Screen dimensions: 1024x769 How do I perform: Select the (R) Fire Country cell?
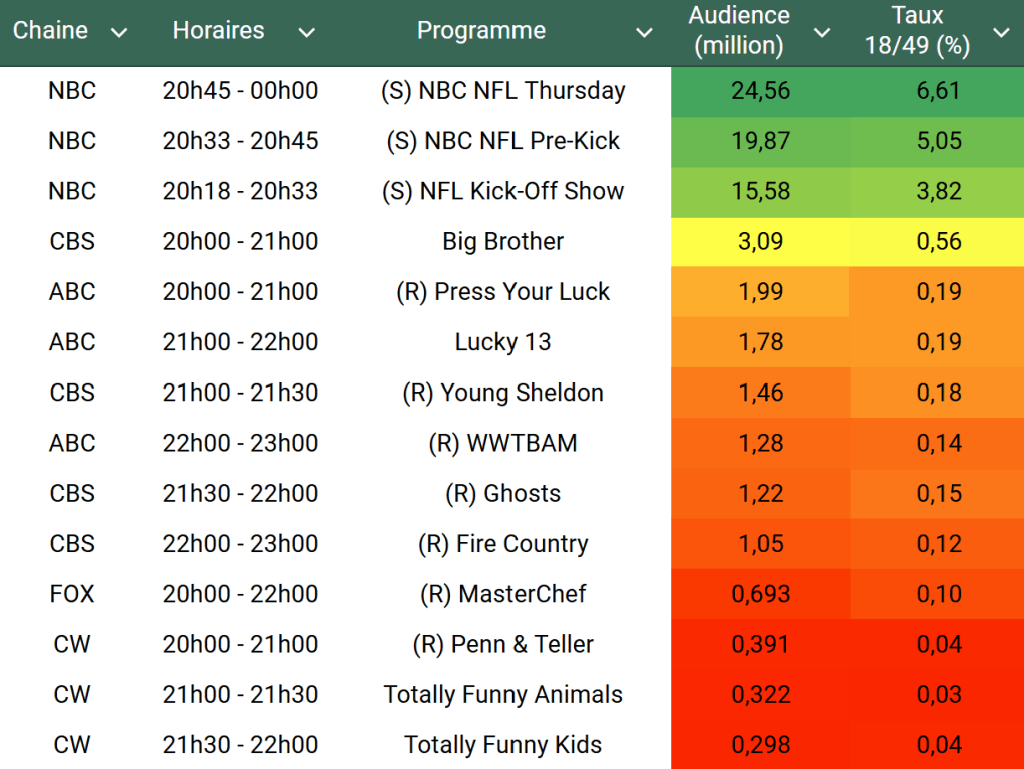[x=503, y=544]
